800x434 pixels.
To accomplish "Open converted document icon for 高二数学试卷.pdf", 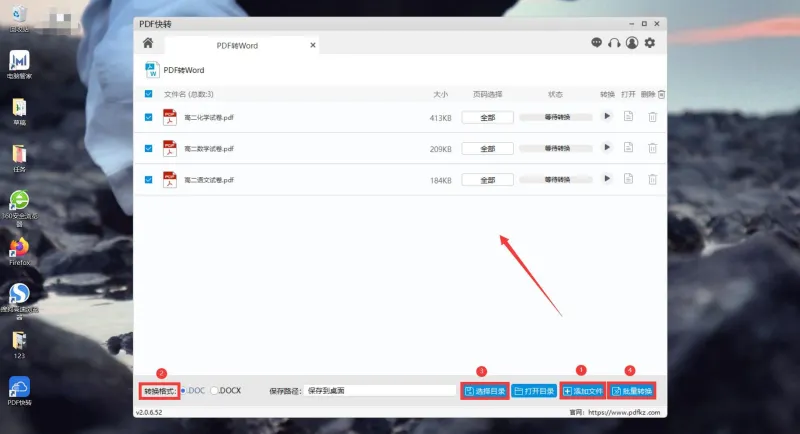I will (x=629, y=147).
